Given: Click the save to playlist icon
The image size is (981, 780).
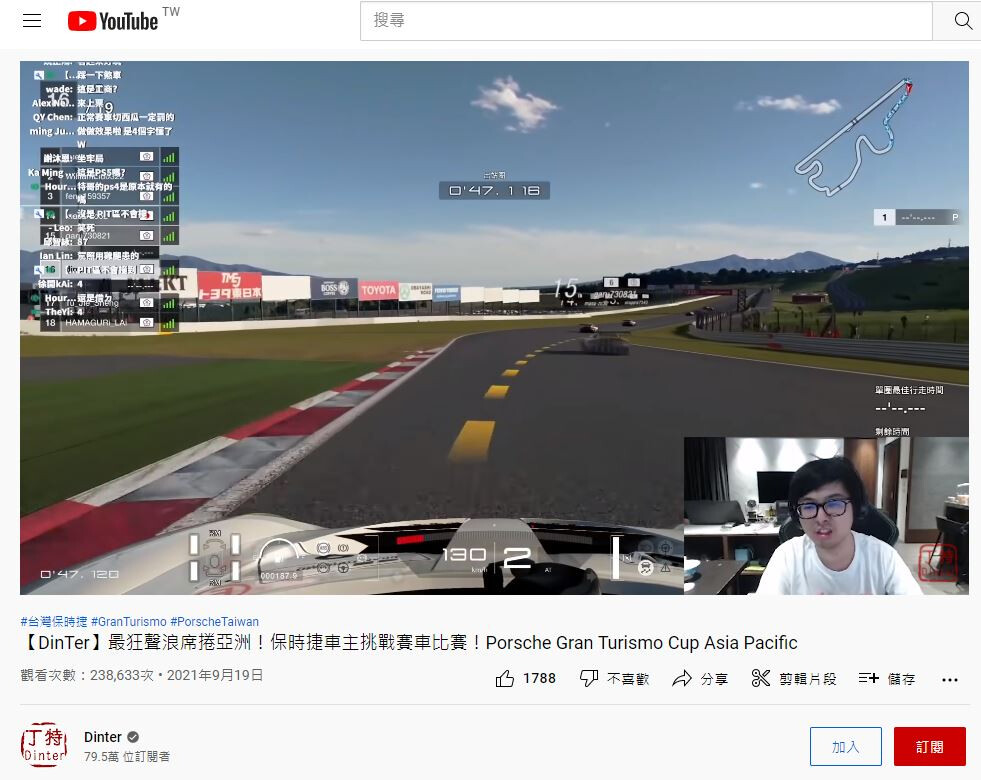Looking at the screenshot, I should pyautogui.click(x=868, y=679).
